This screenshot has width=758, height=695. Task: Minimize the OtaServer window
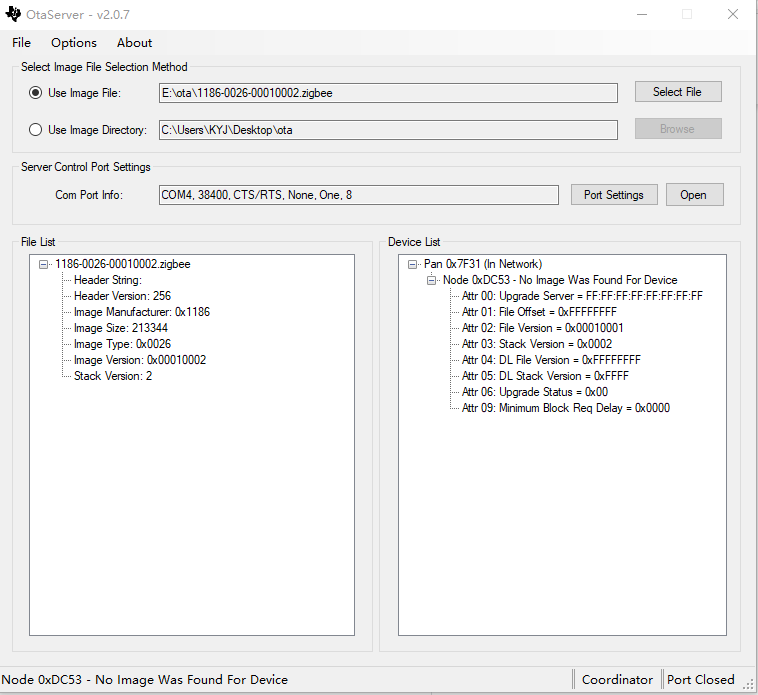pyautogui.click(x=642, y=14)
